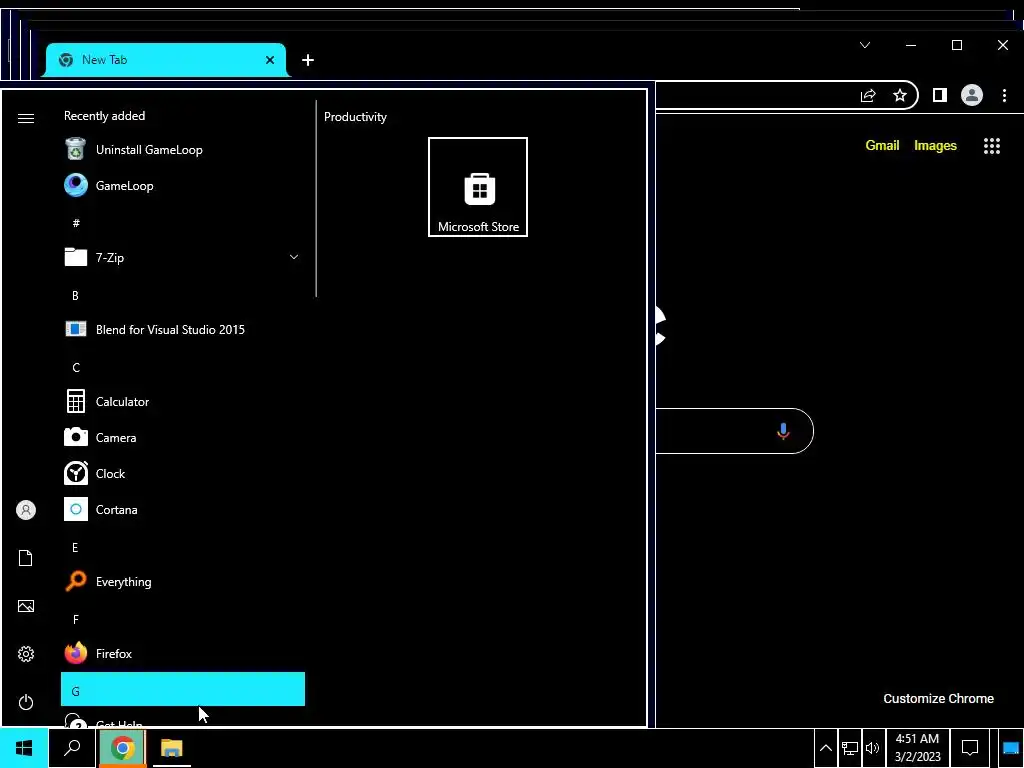The width and height of the screenshot is (1024, 768).
Task: Open the taskbar clock and date
Action: (x=917, y=748)
